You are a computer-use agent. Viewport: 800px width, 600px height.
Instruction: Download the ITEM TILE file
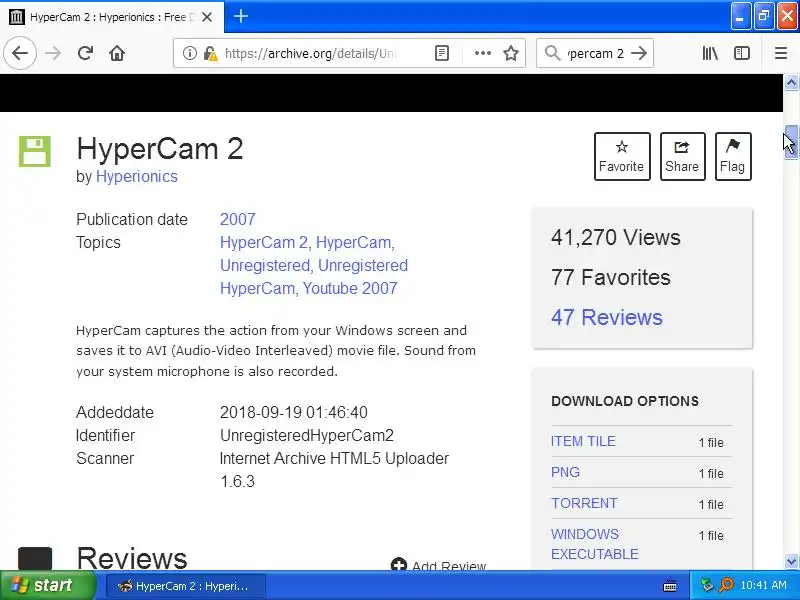coord(583,441)
